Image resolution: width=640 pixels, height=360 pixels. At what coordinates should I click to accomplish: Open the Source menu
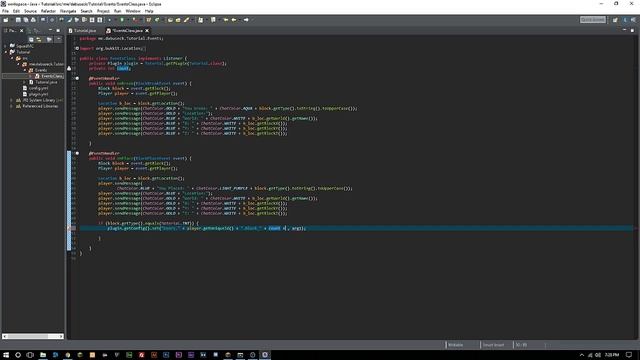click(x=30, y=11)
